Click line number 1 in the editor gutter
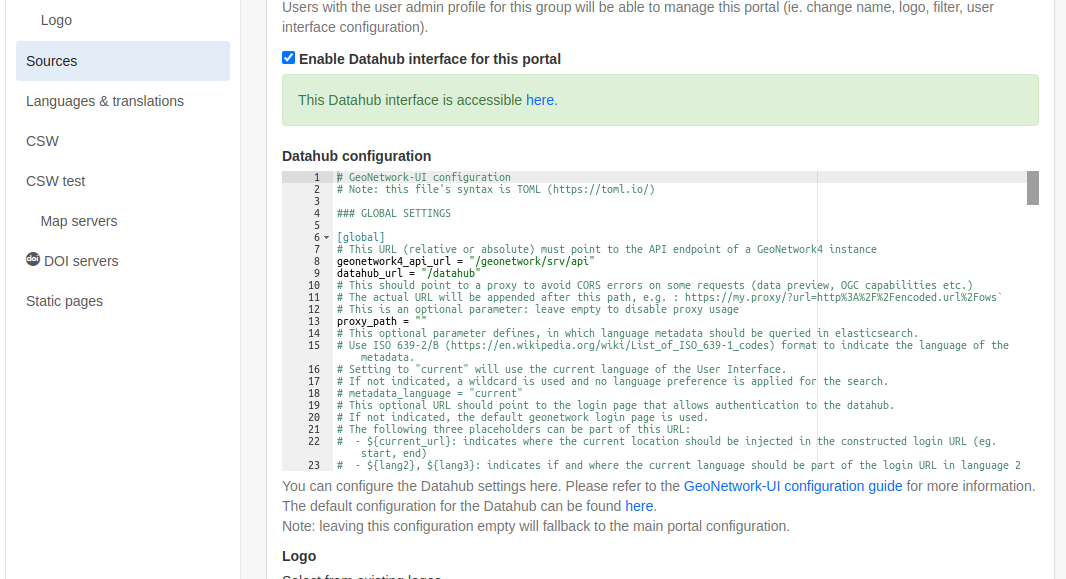 click(316, 177)
